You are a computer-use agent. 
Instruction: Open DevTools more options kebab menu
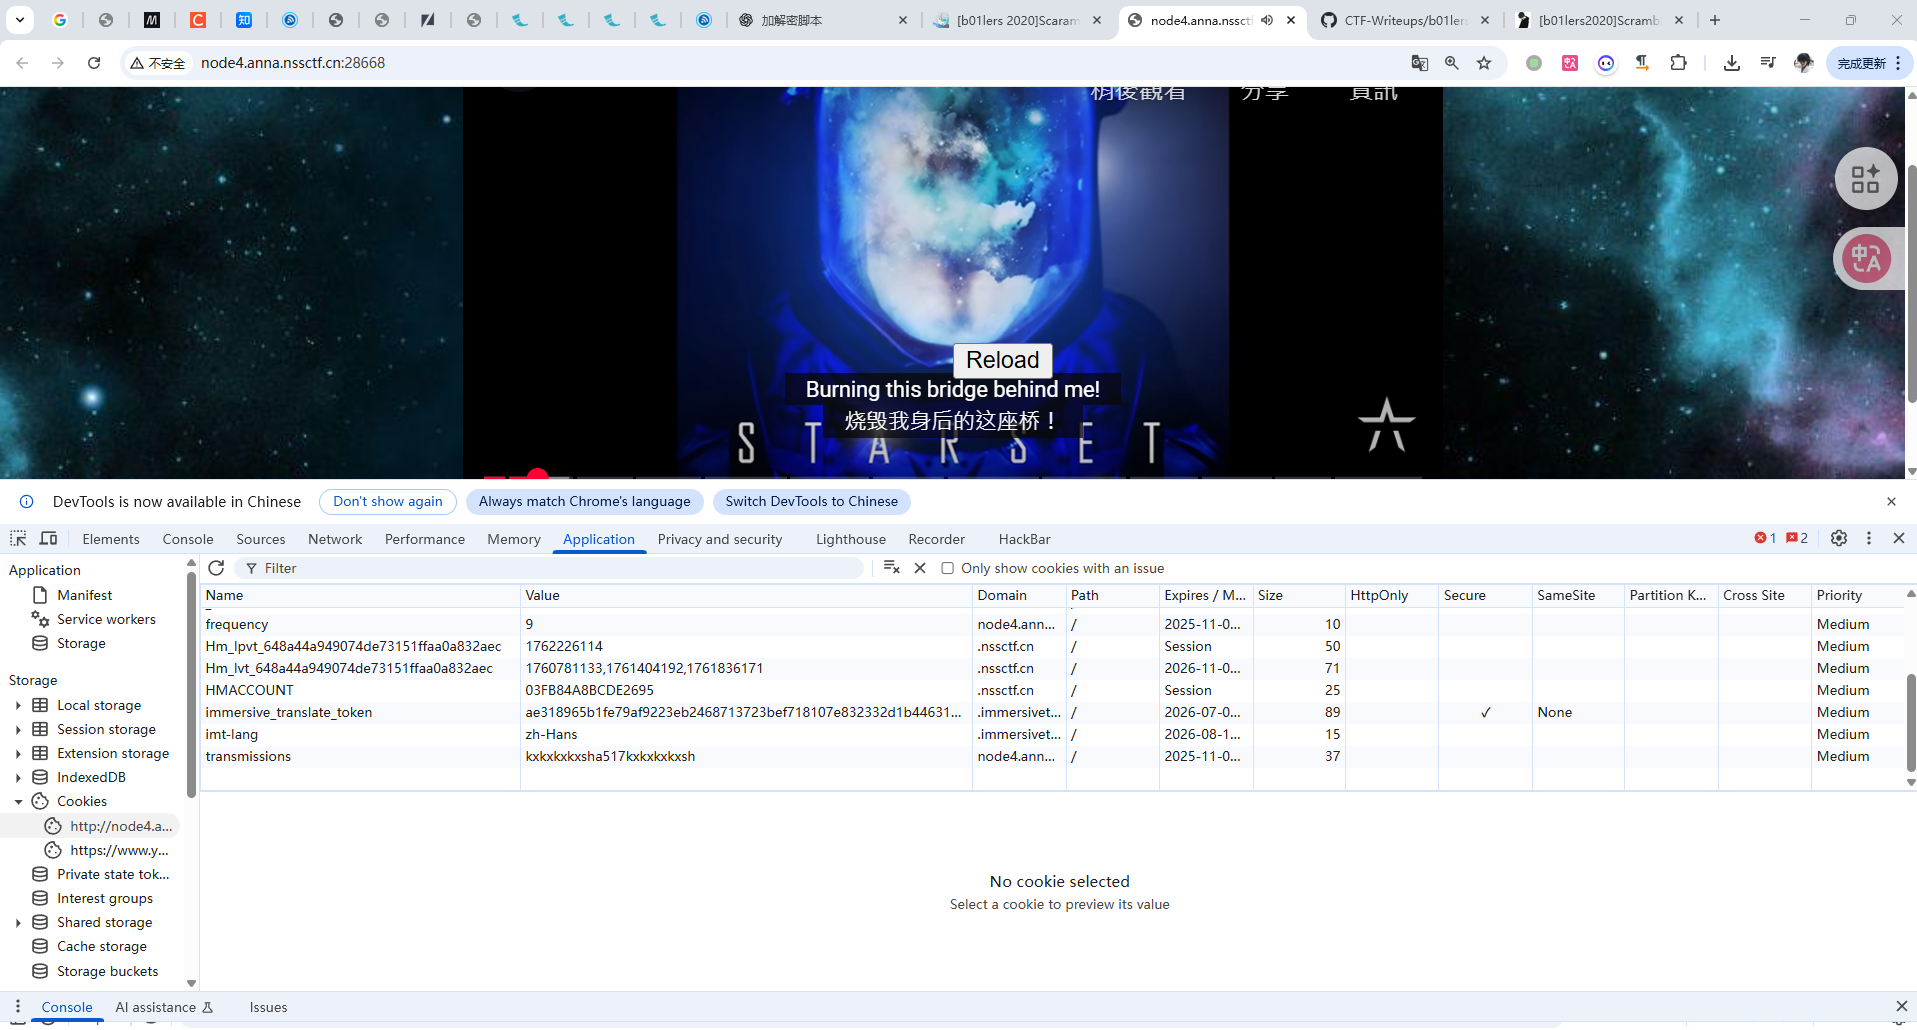1869,538
